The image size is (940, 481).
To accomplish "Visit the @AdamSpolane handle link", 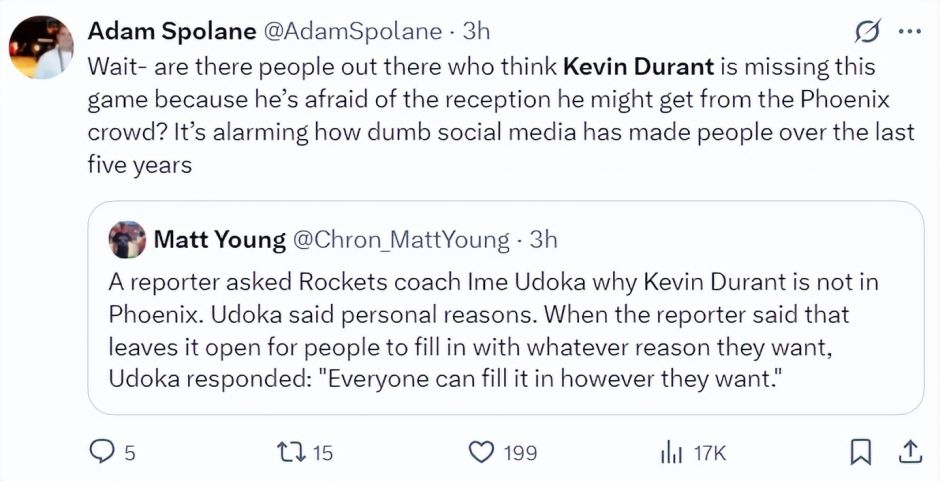I will 351,31.
